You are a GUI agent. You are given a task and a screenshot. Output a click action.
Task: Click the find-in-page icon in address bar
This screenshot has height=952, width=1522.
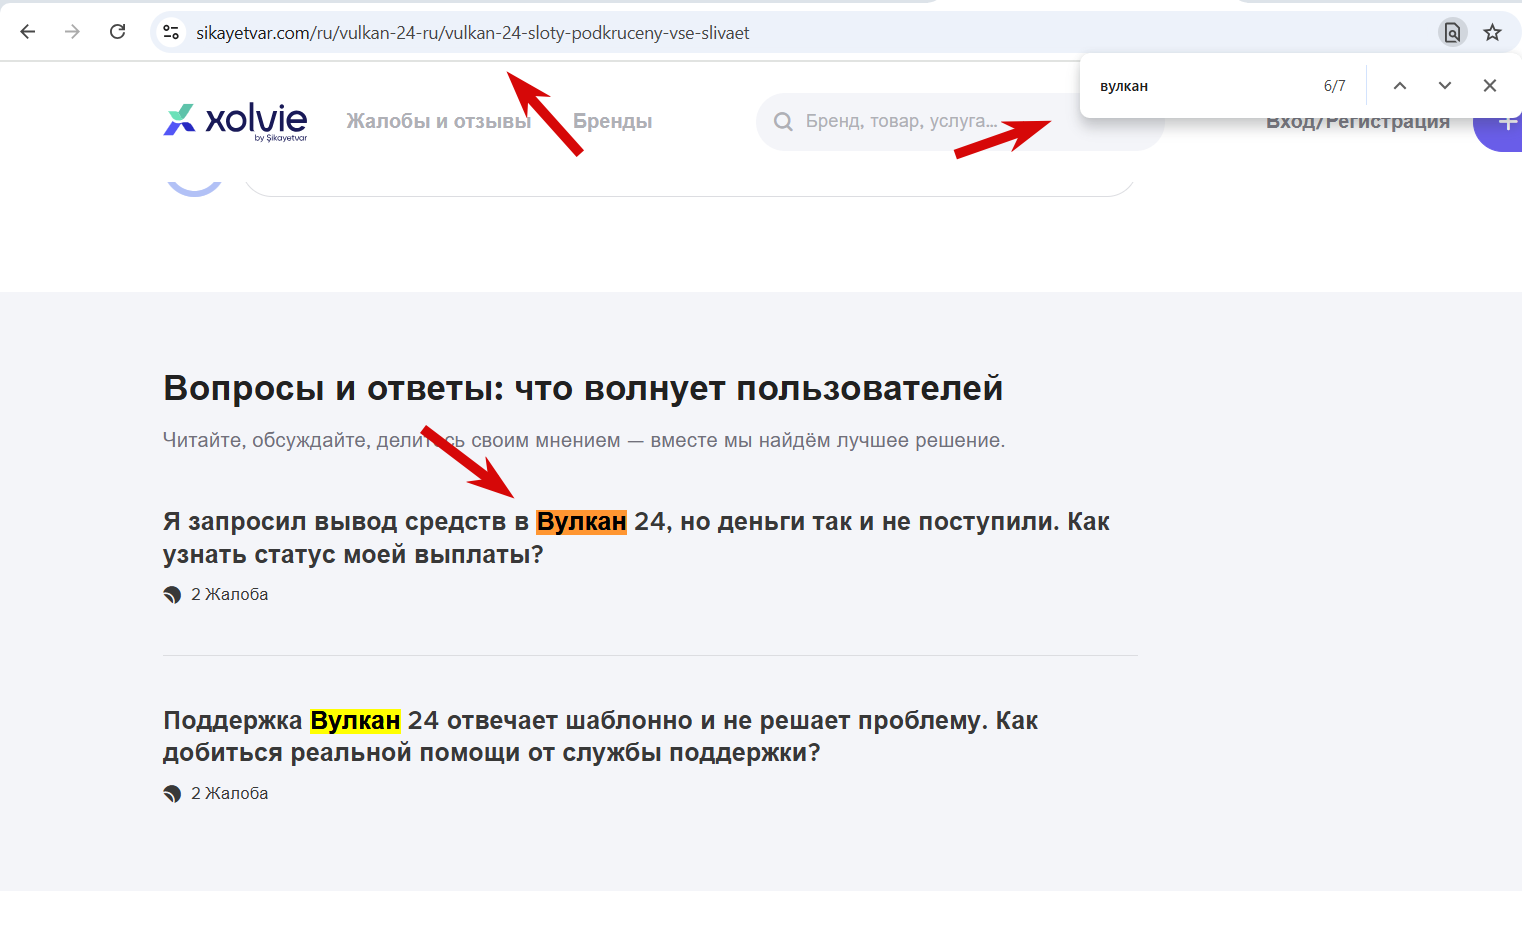click(1452, 33)
